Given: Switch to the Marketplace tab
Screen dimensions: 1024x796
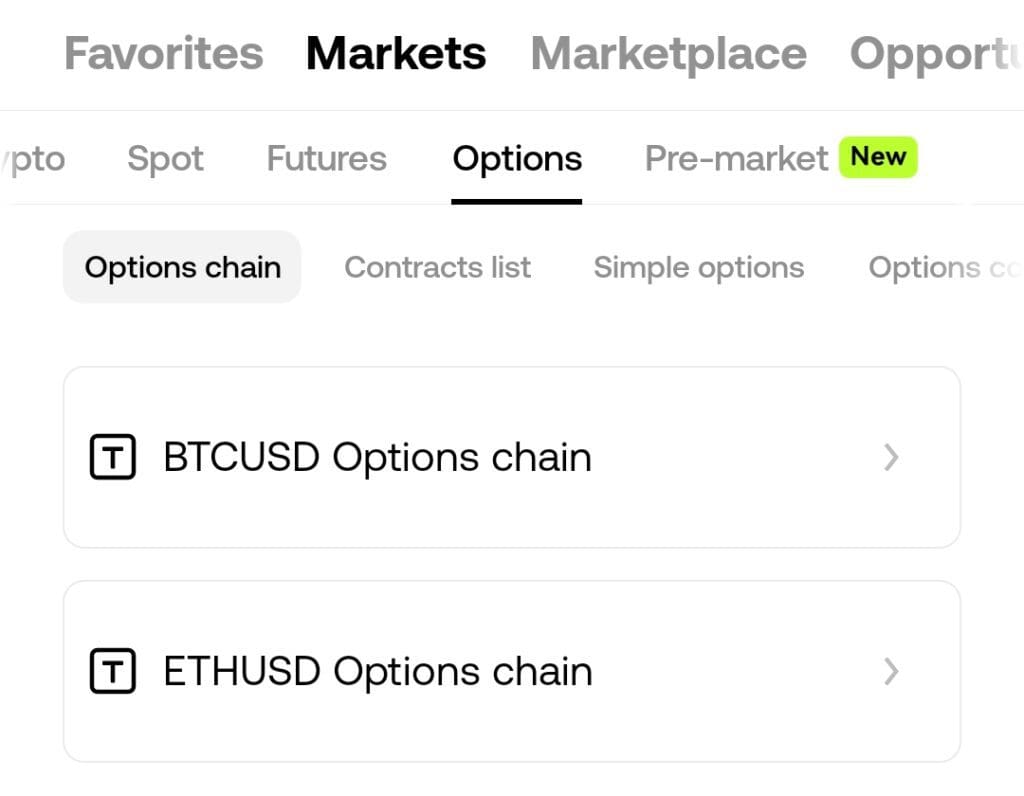Looking at the screenshot, I should pyautogui.click(x=668, y=53).
